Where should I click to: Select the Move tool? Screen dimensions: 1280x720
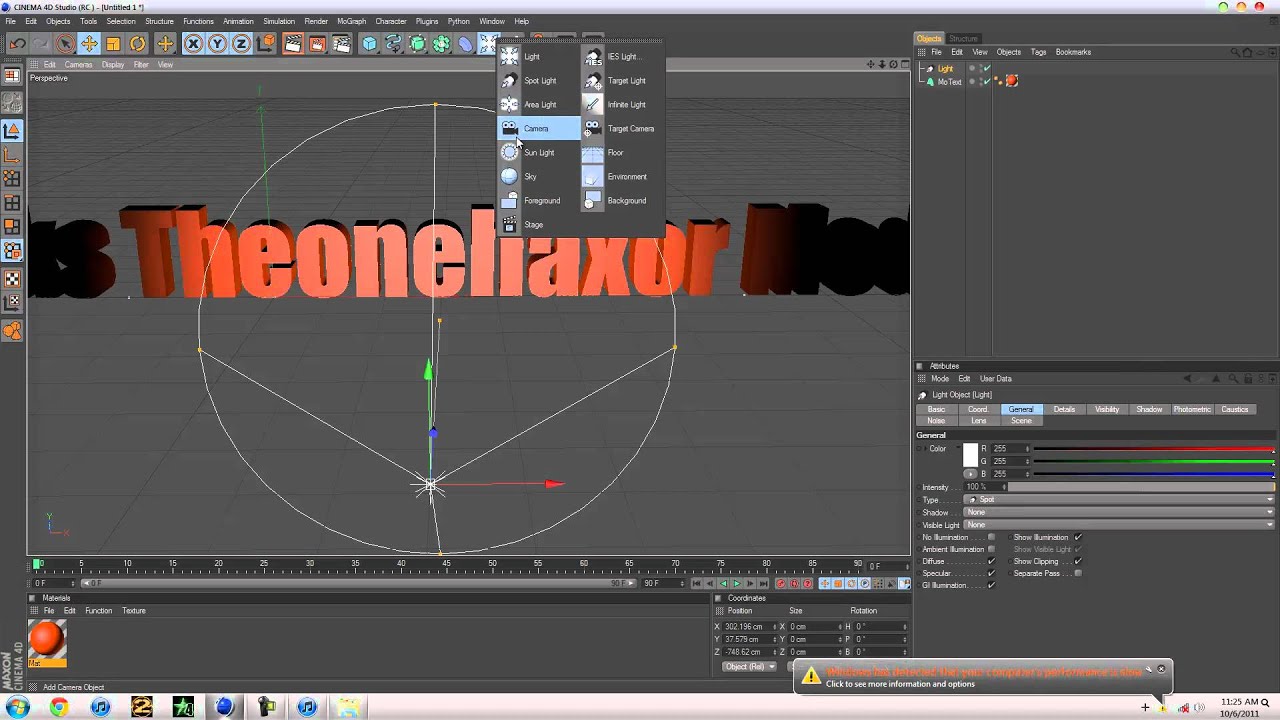[89, 43]
